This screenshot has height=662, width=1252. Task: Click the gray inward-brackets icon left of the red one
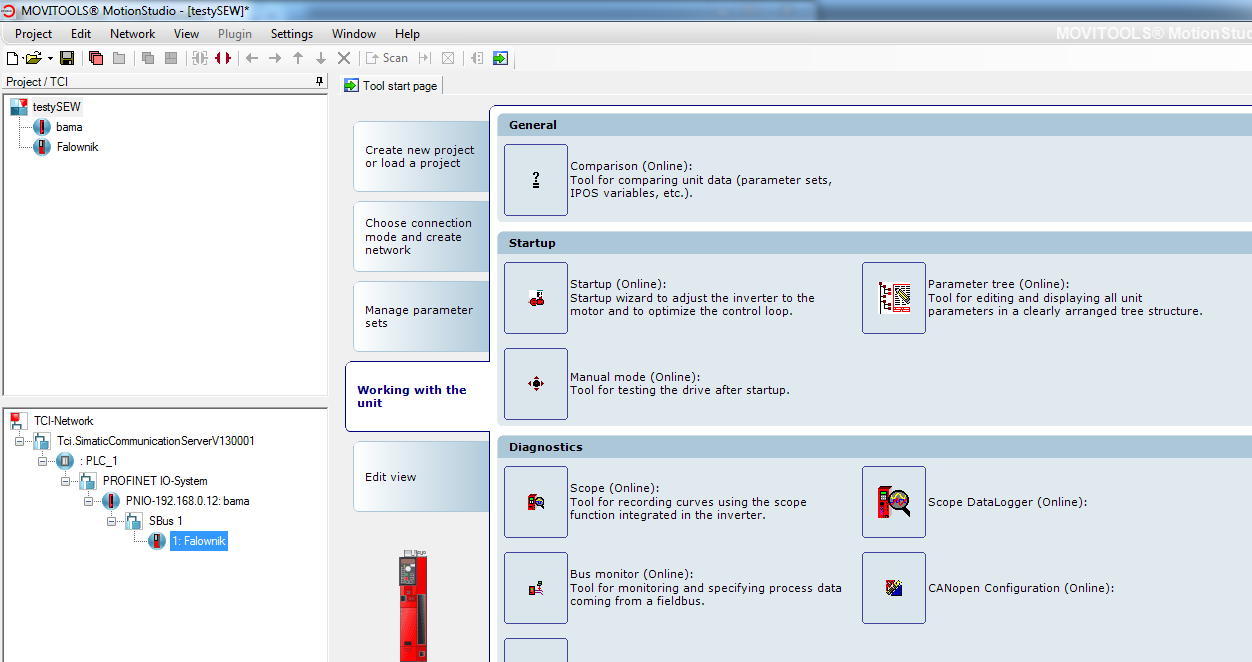coord(200,58)
